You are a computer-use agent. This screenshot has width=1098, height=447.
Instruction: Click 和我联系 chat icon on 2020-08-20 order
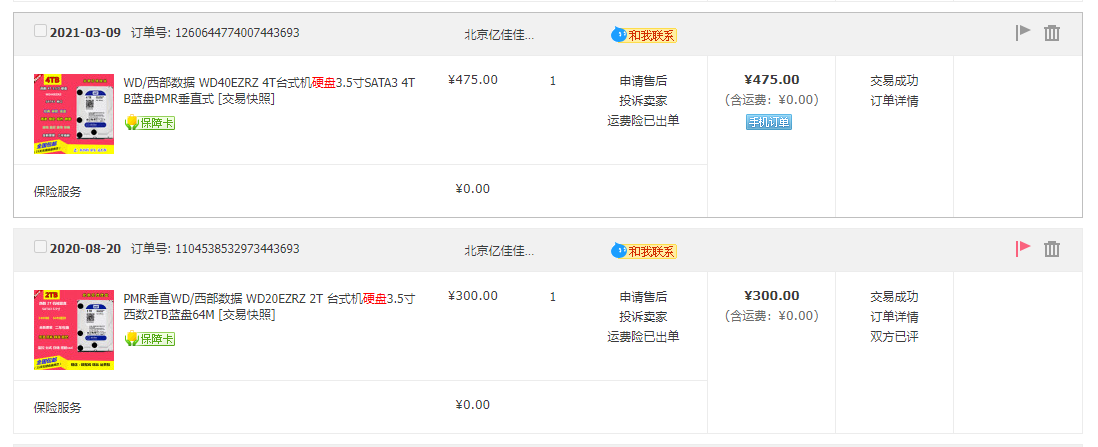[644, 251]
